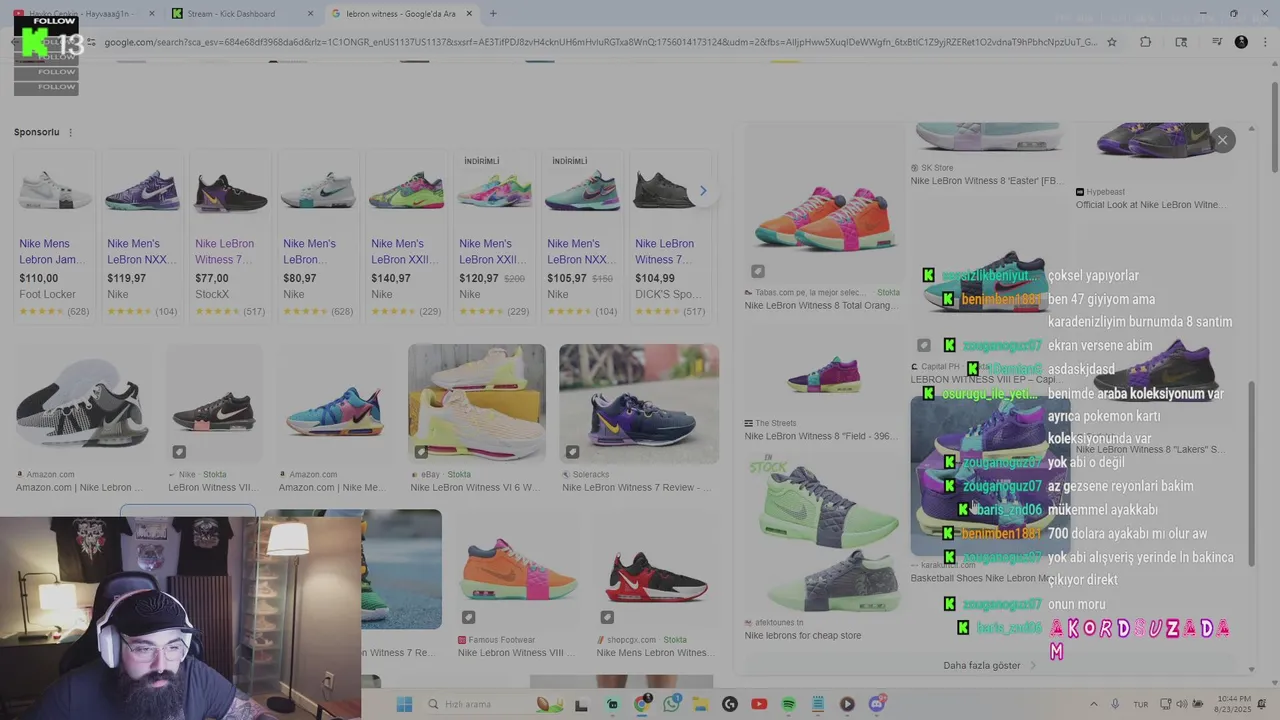Switch to the Stream - Kick Dashboard tab

(232, 14)
